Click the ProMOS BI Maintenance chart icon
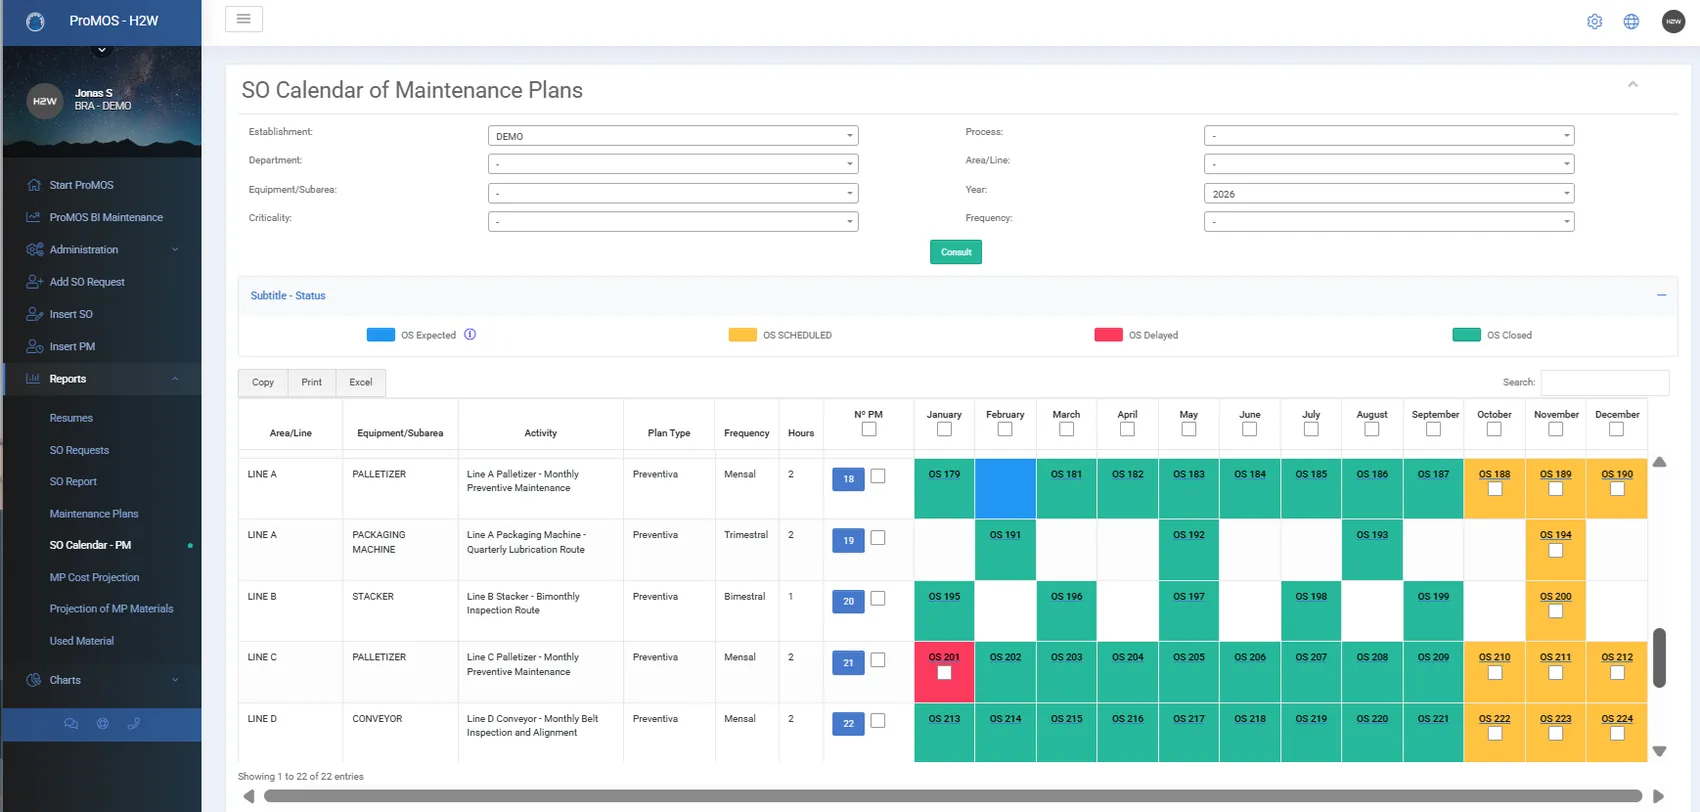This screenshot has height=812, width=1700. (34, 217)
